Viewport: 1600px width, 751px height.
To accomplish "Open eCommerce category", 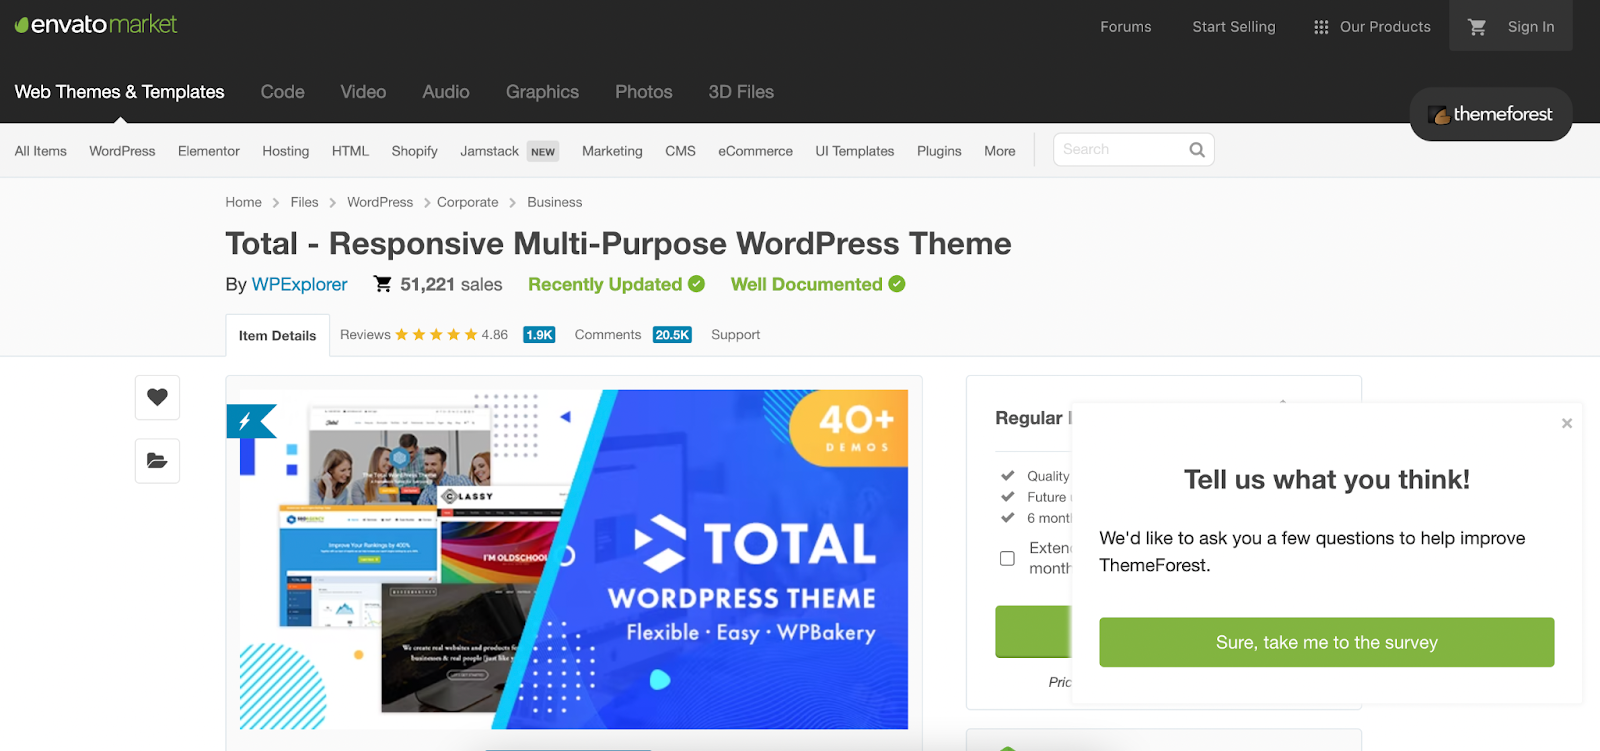I will coord(755,151).
